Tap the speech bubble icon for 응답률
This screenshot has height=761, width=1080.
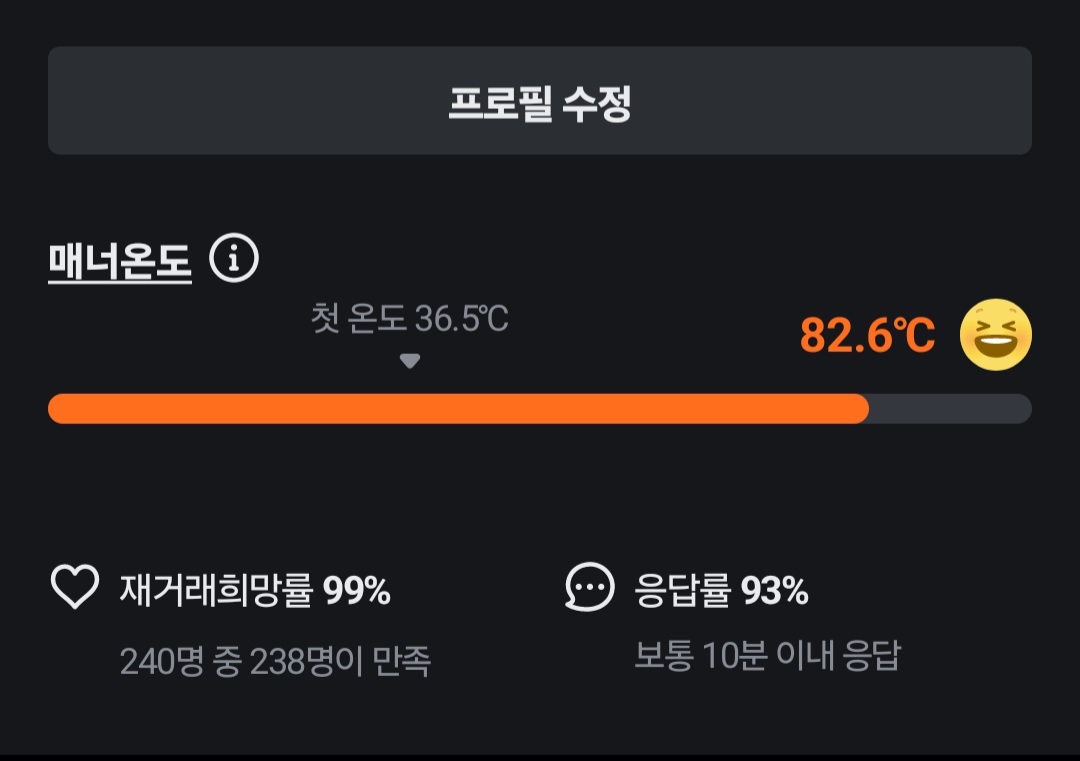(589, 588)
